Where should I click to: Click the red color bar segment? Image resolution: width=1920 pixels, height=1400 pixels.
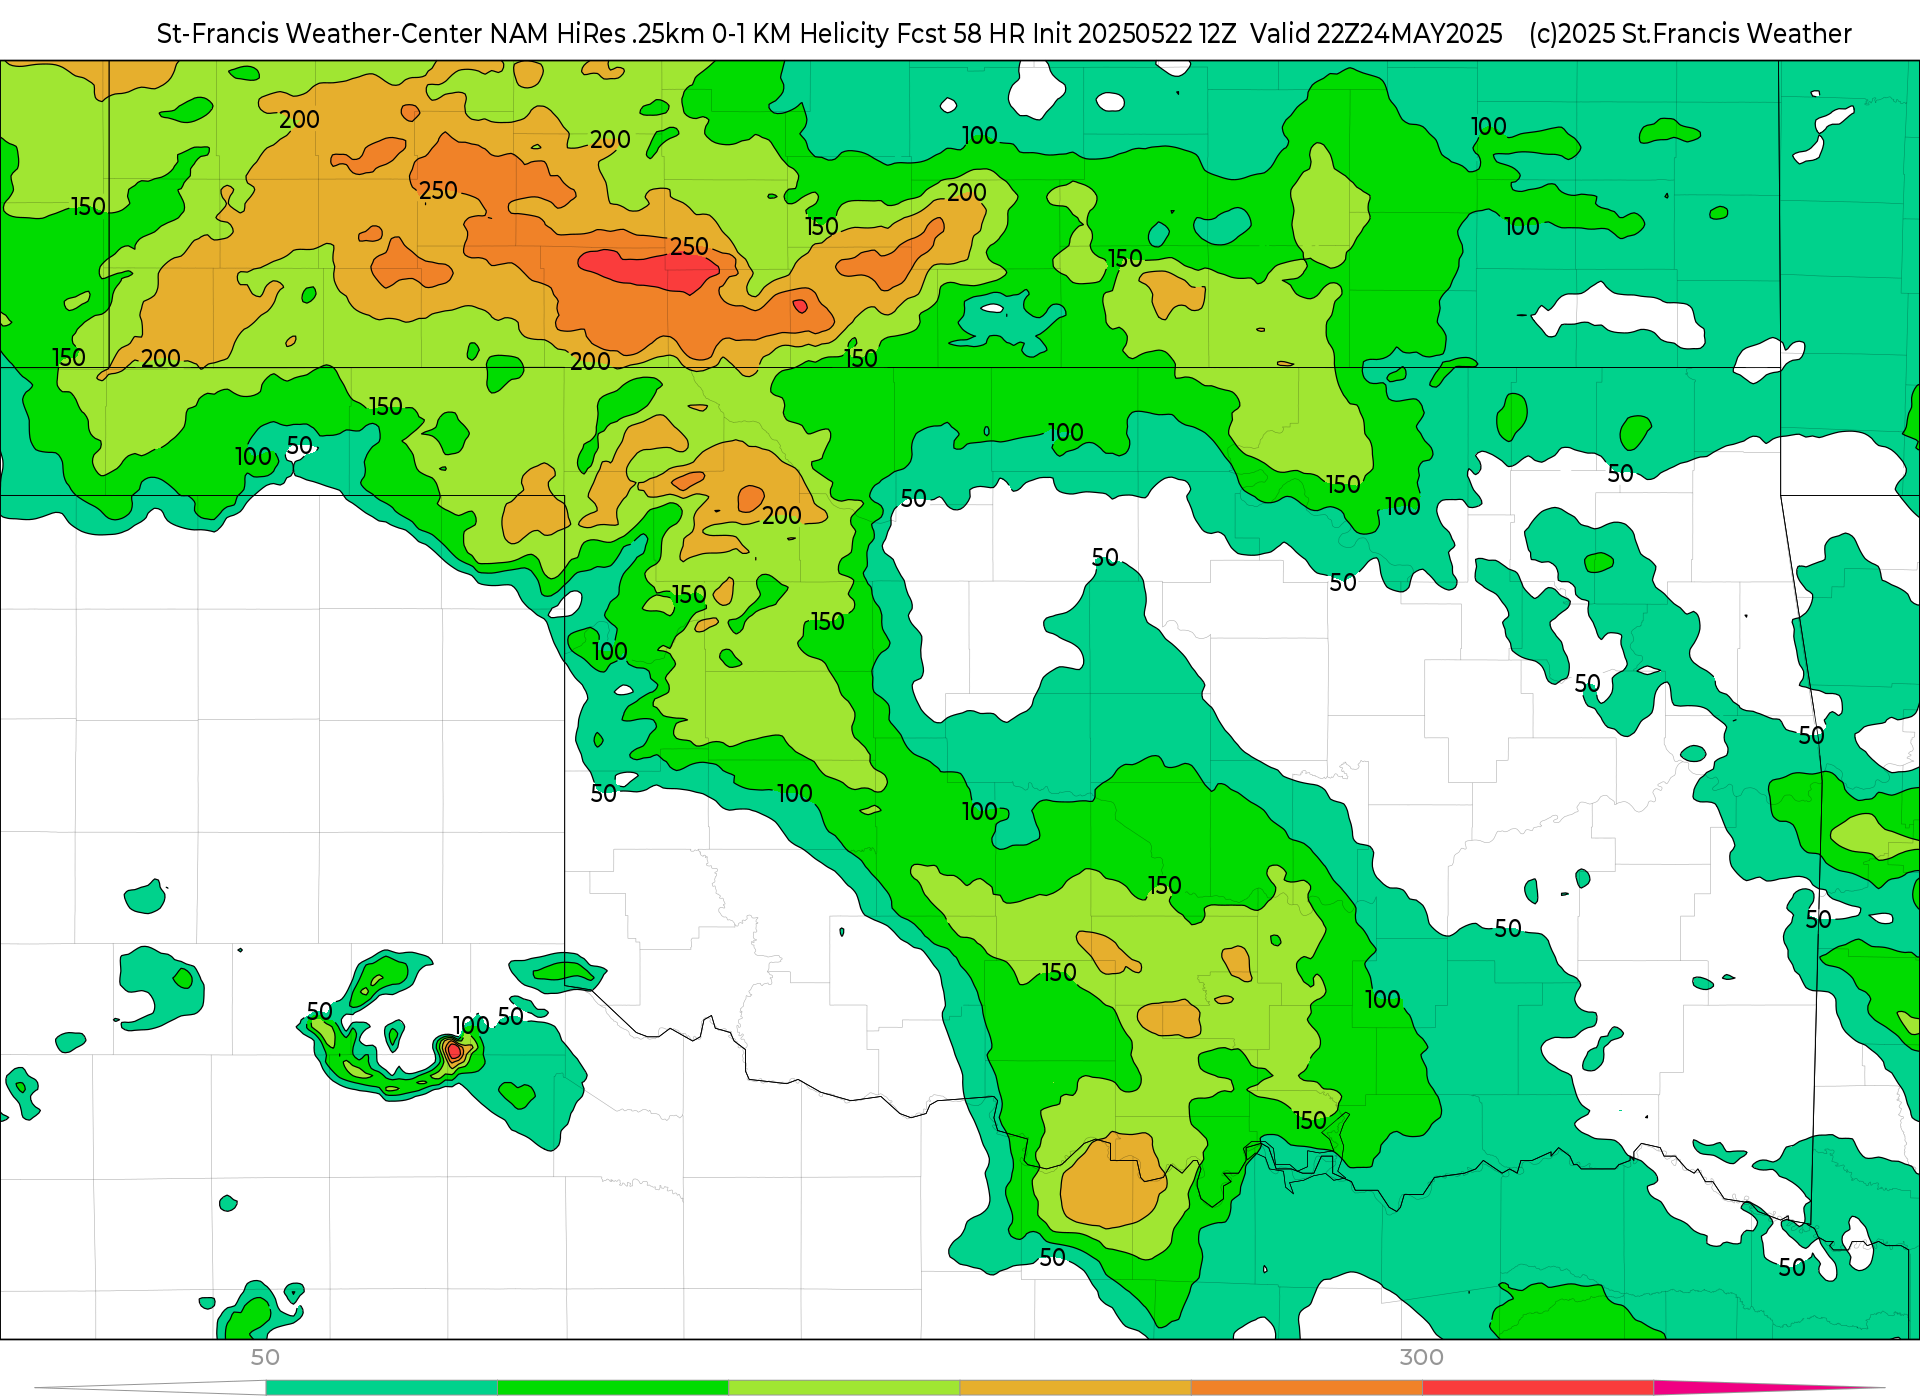point(1537,1388)
